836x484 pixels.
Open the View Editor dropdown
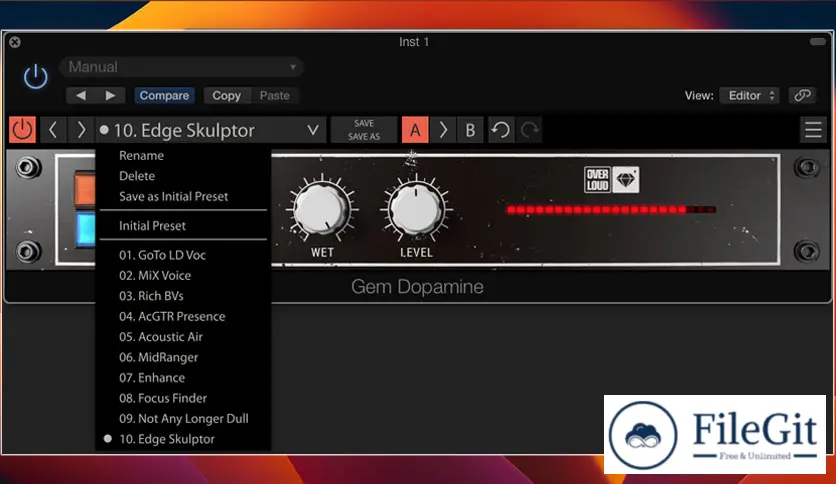(x=750, y=95)
